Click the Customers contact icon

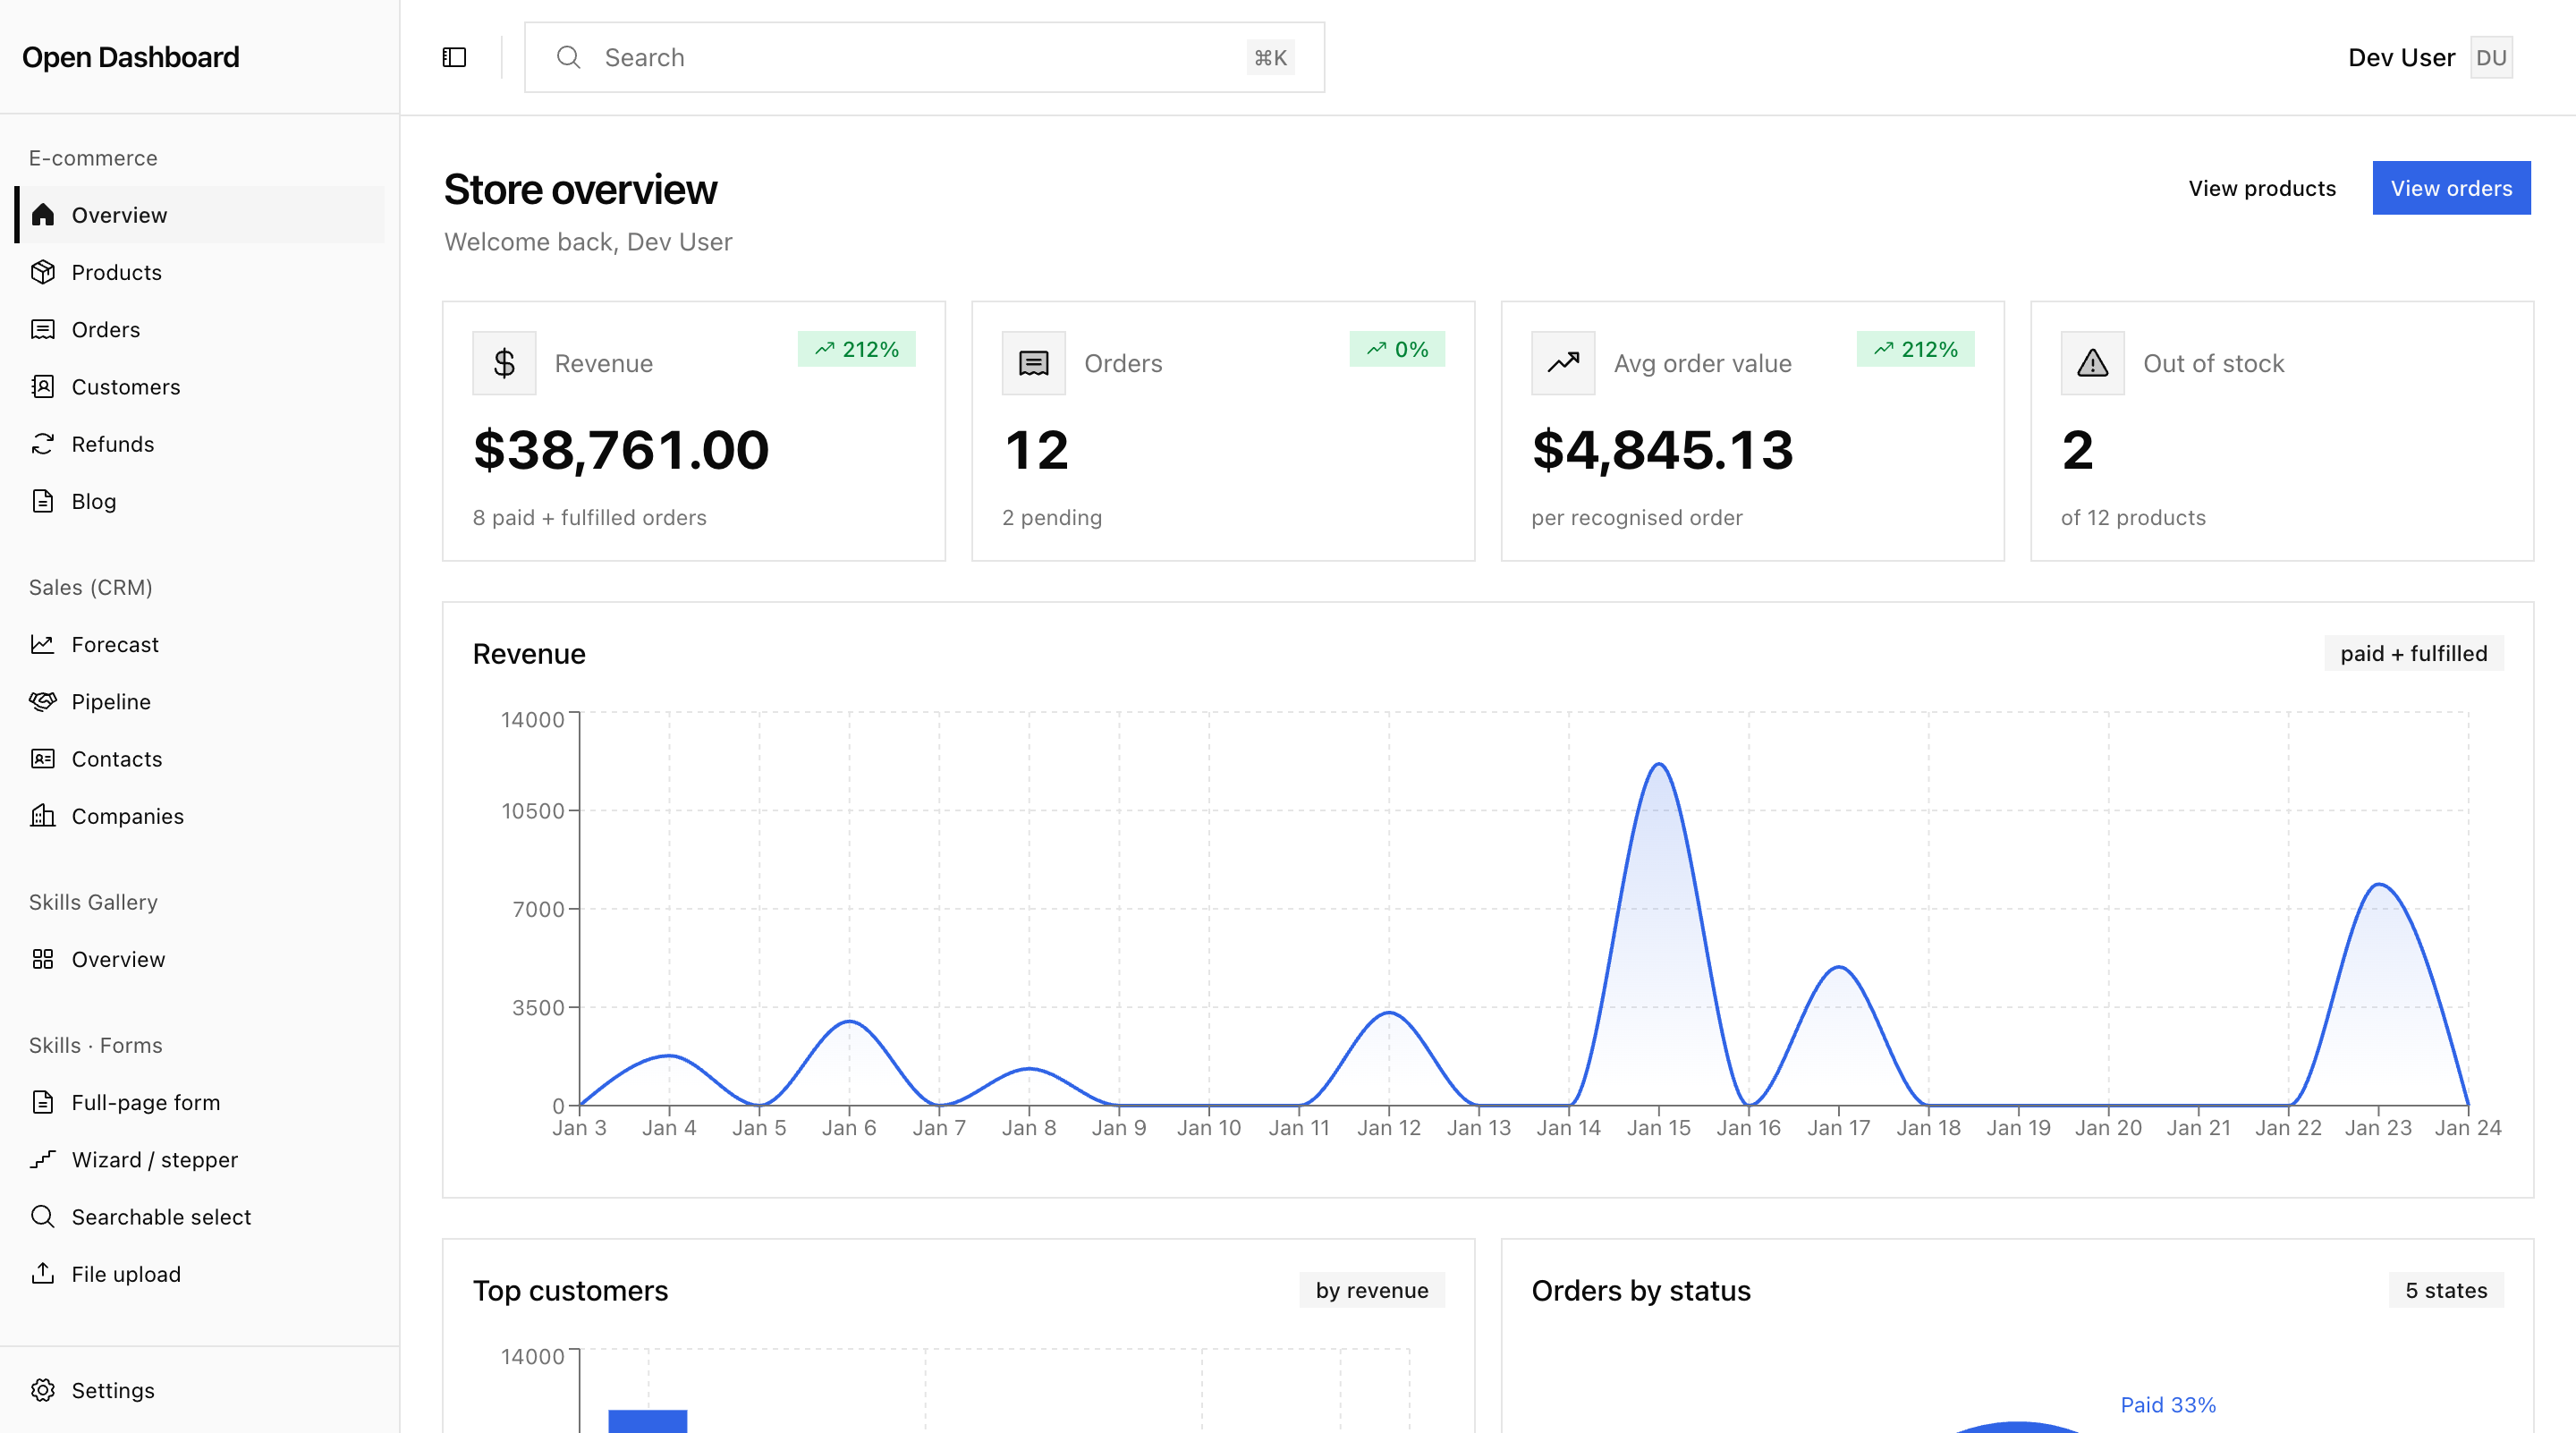point(42,386)
